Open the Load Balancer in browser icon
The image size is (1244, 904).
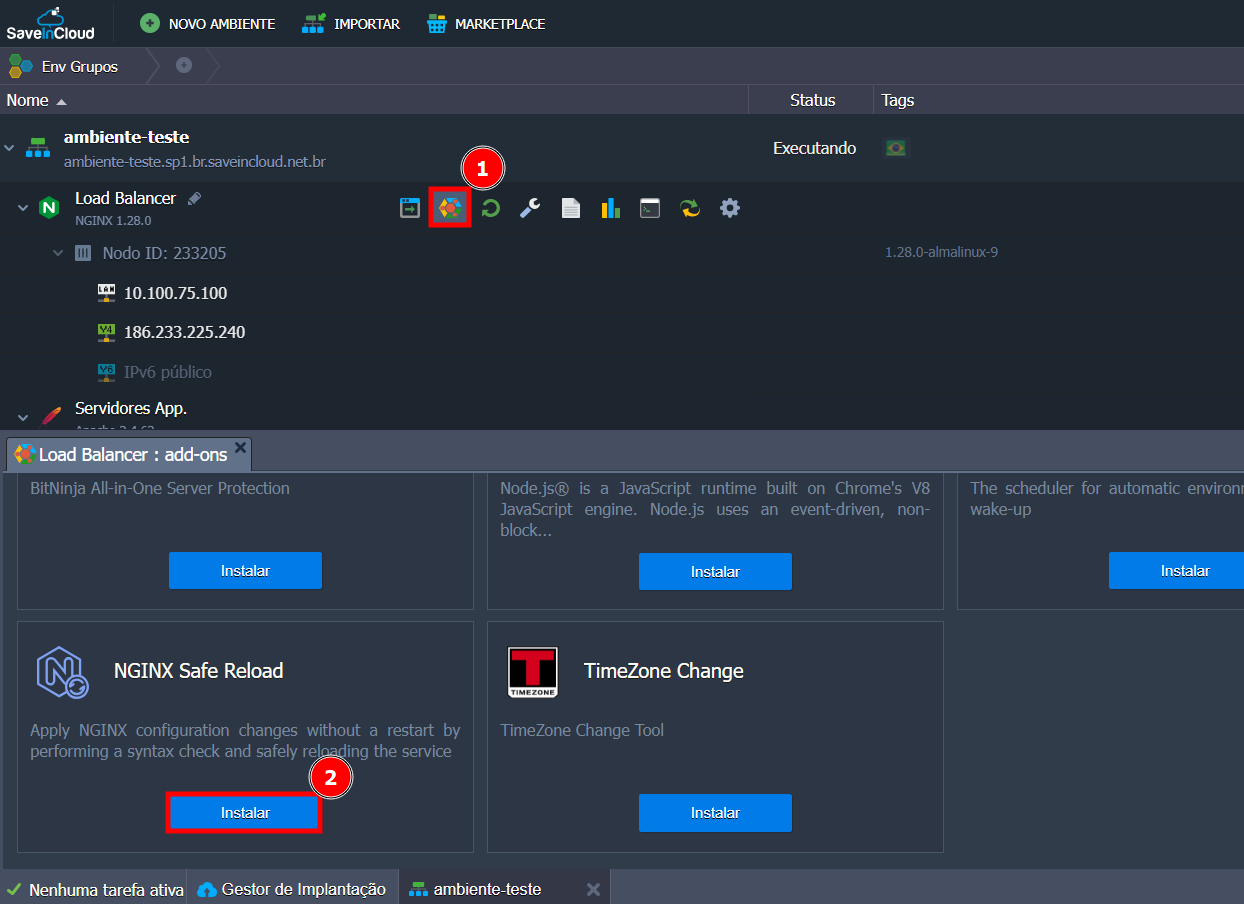(x=410, y=208)
